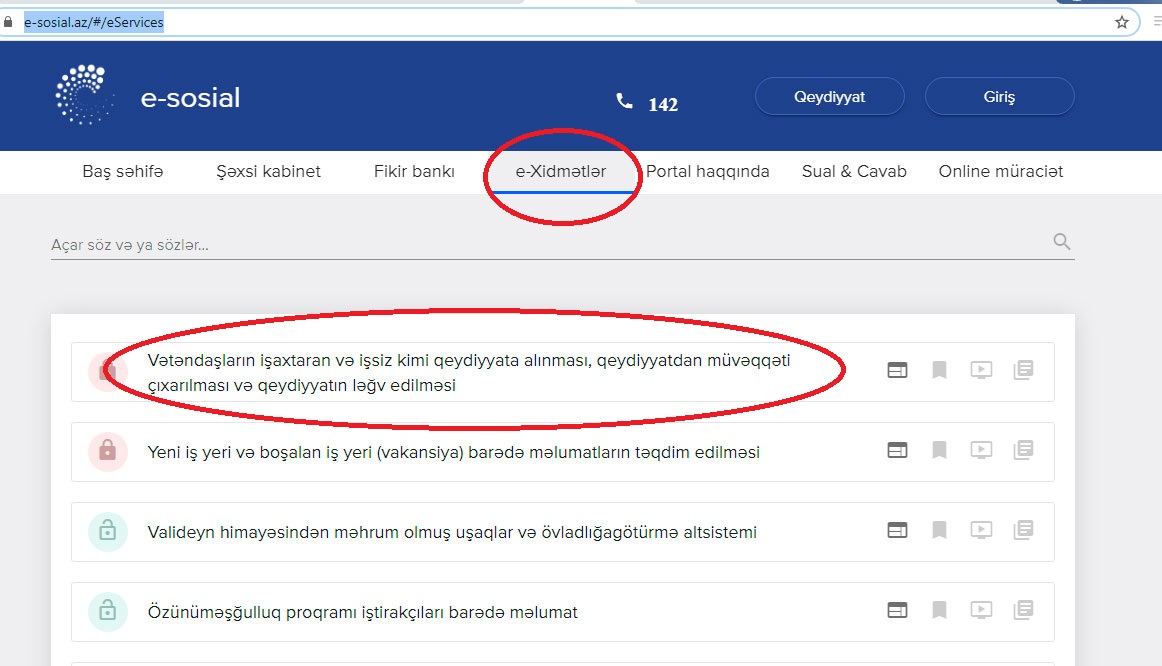The image size is (1162, 666).
Task: Open document list icon for Vətəndaşların işaxtaran row
Action: pos(1023,370)
